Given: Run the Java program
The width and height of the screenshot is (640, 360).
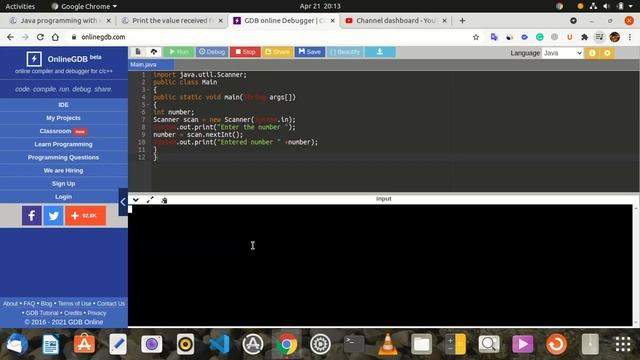Looking at the screenshot, I should coord(179,52).
